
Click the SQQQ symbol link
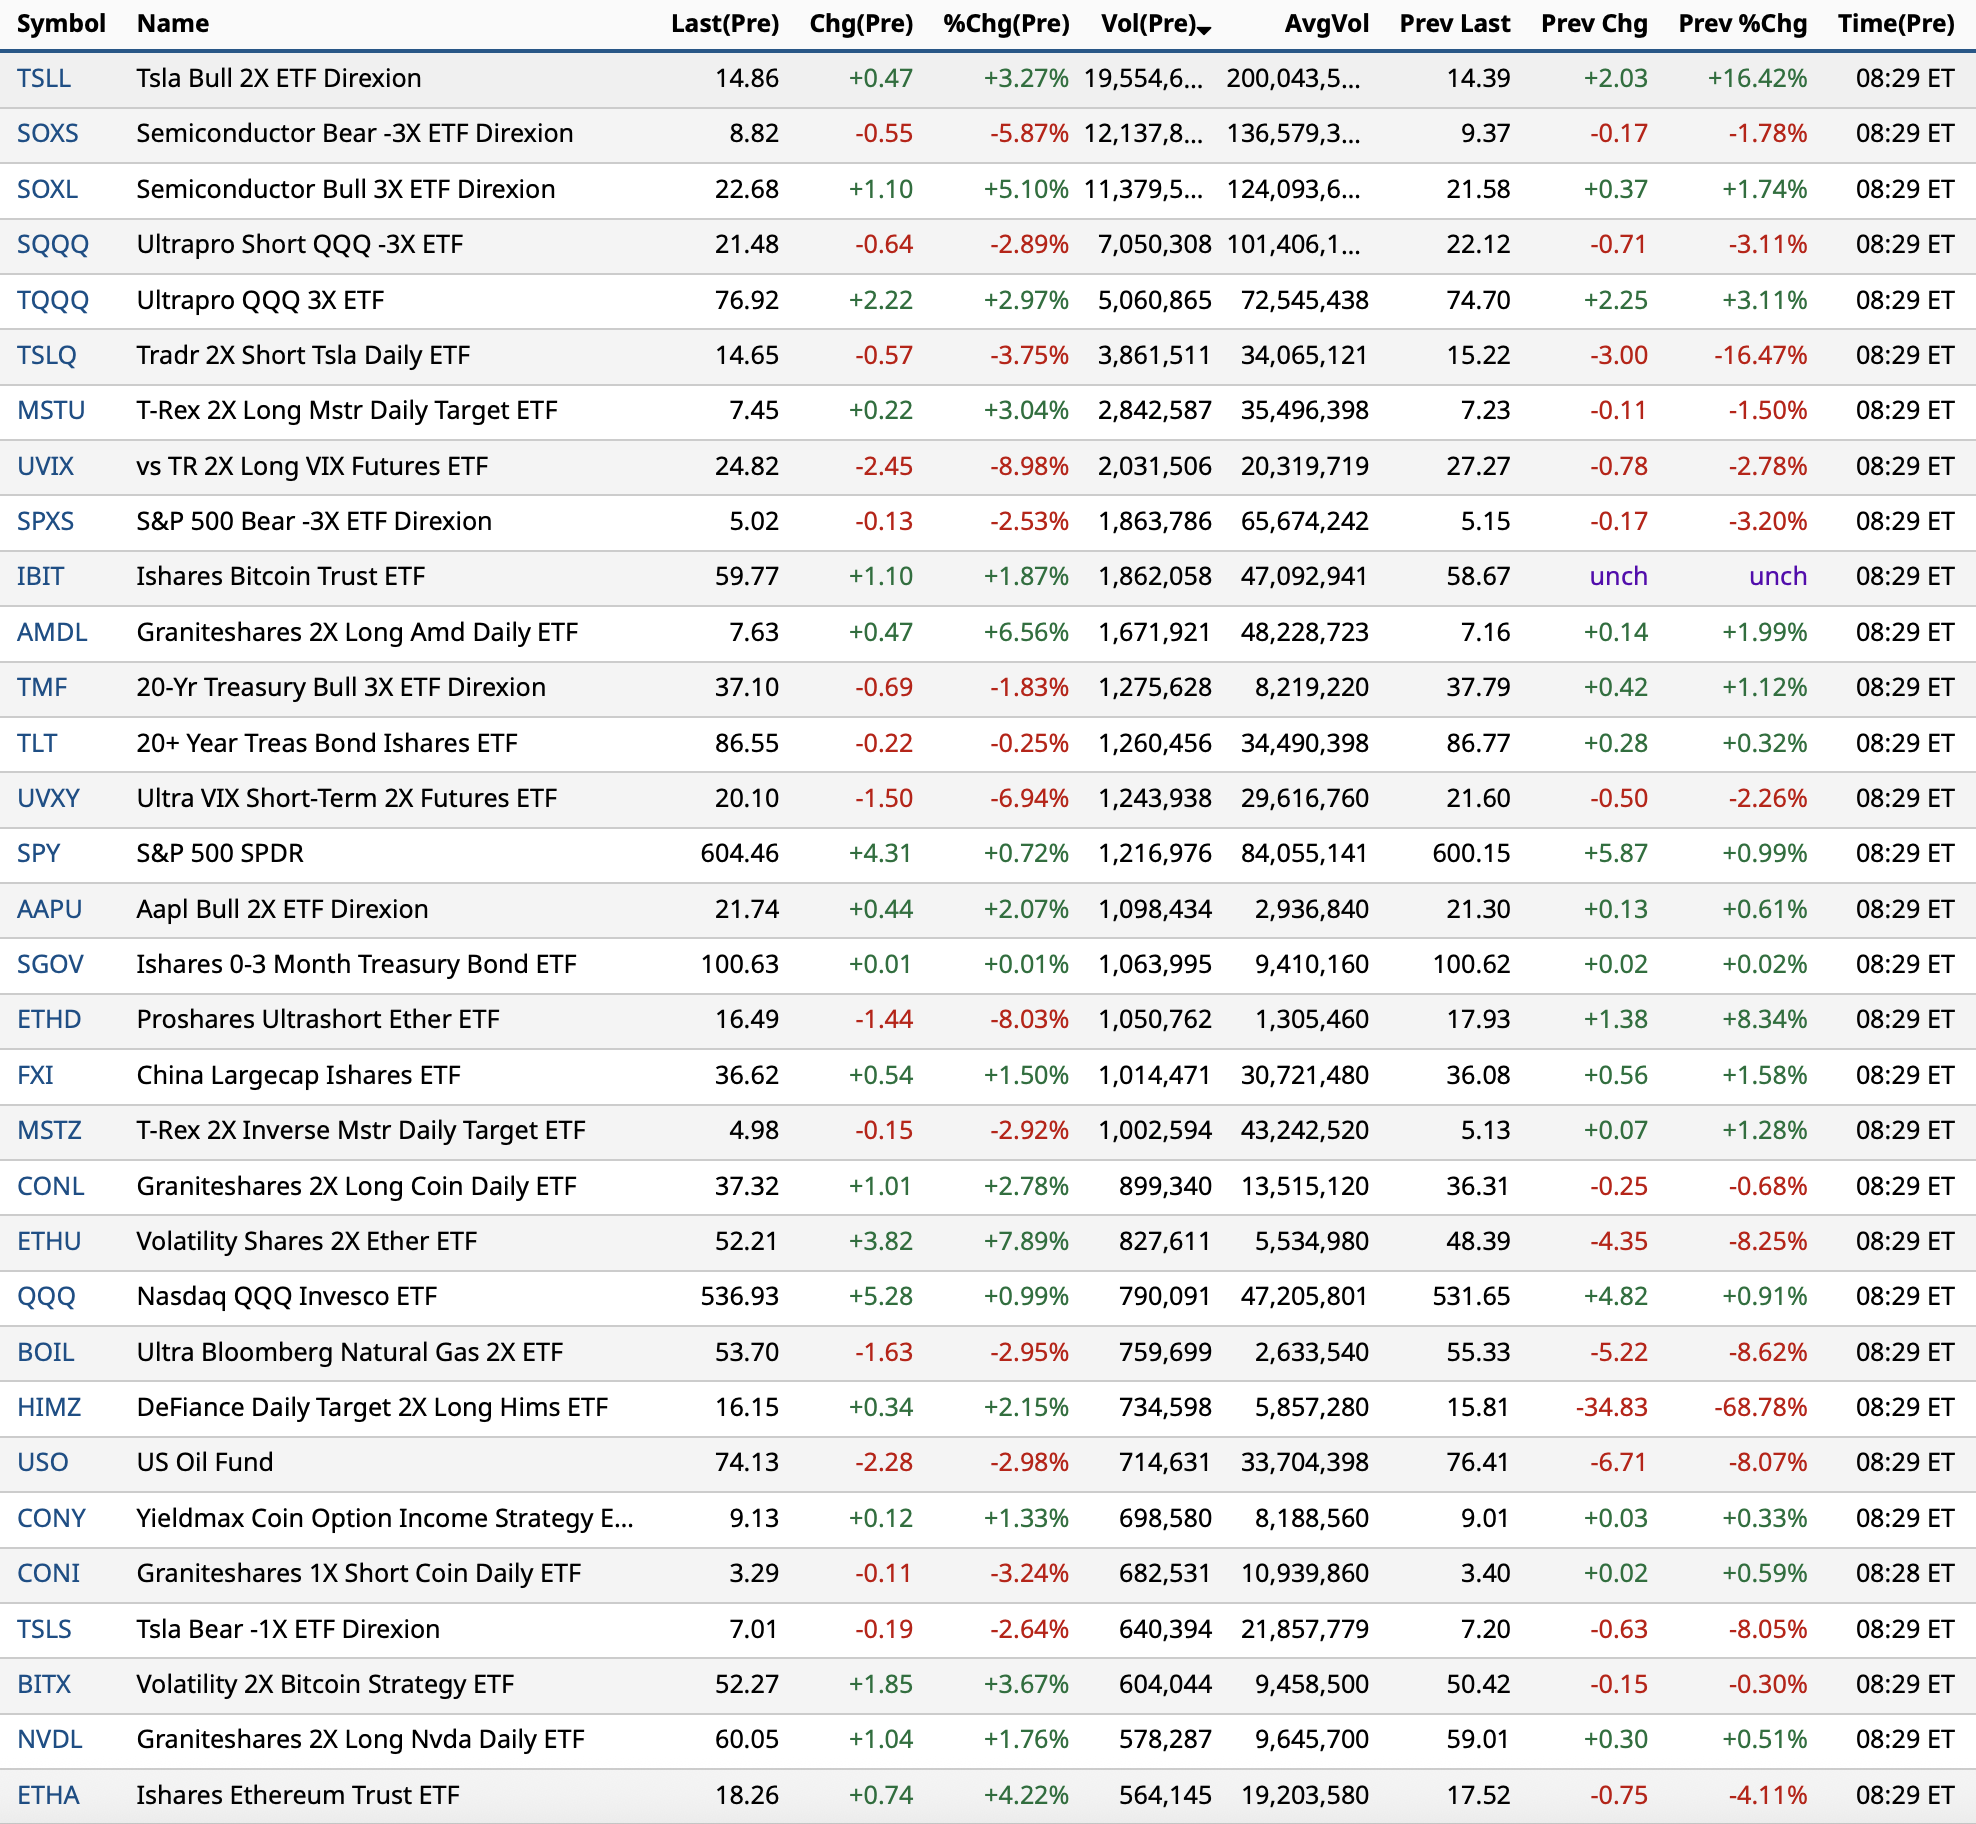coord(53,244)
